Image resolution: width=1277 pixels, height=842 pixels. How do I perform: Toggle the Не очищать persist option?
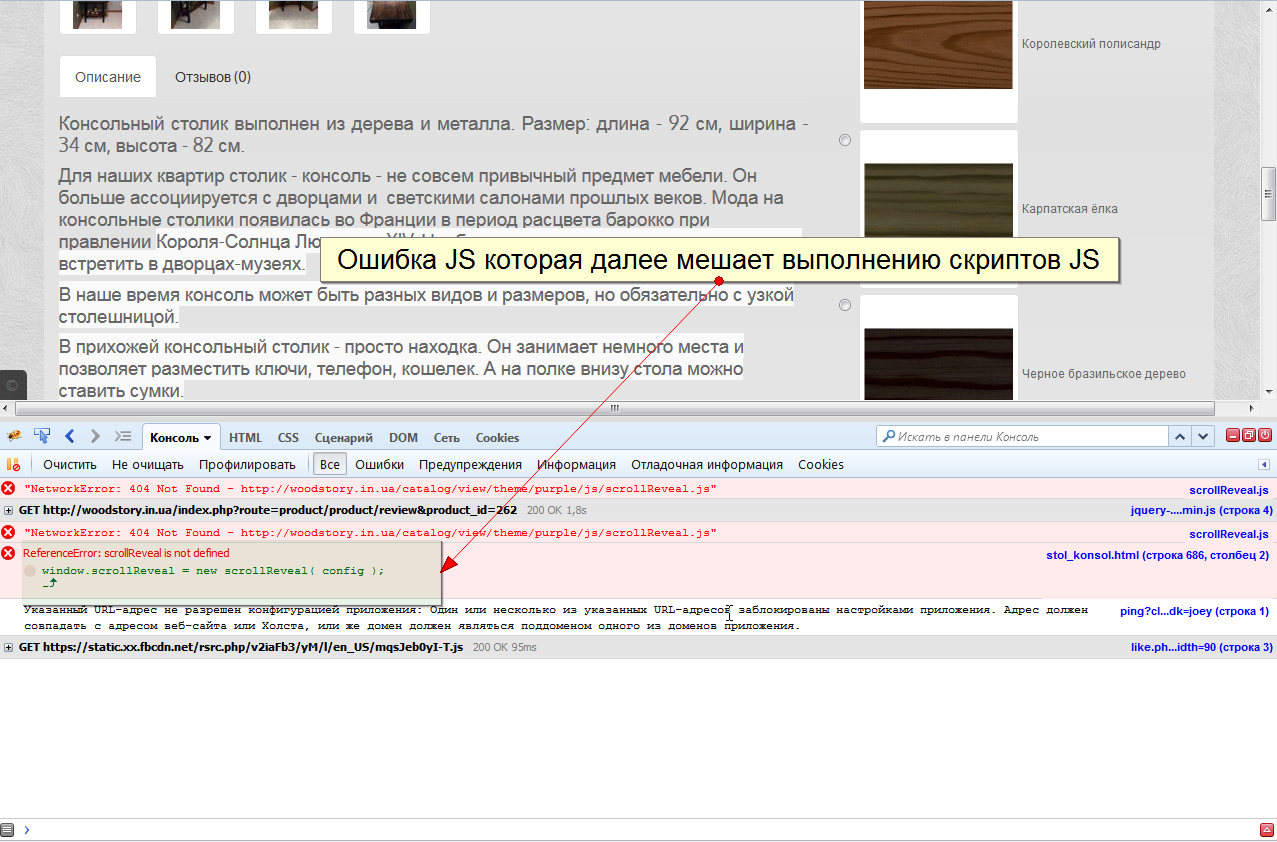coord(148,464)
